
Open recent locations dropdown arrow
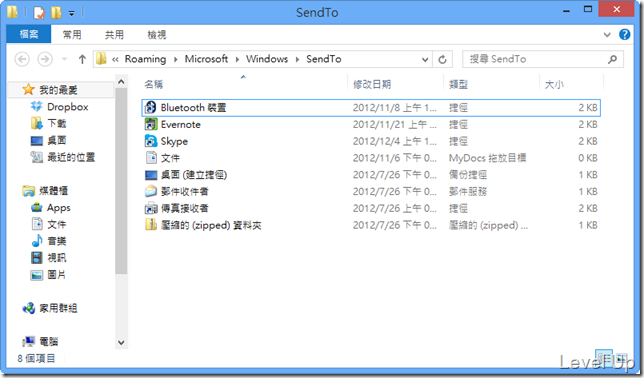(64, 59)
